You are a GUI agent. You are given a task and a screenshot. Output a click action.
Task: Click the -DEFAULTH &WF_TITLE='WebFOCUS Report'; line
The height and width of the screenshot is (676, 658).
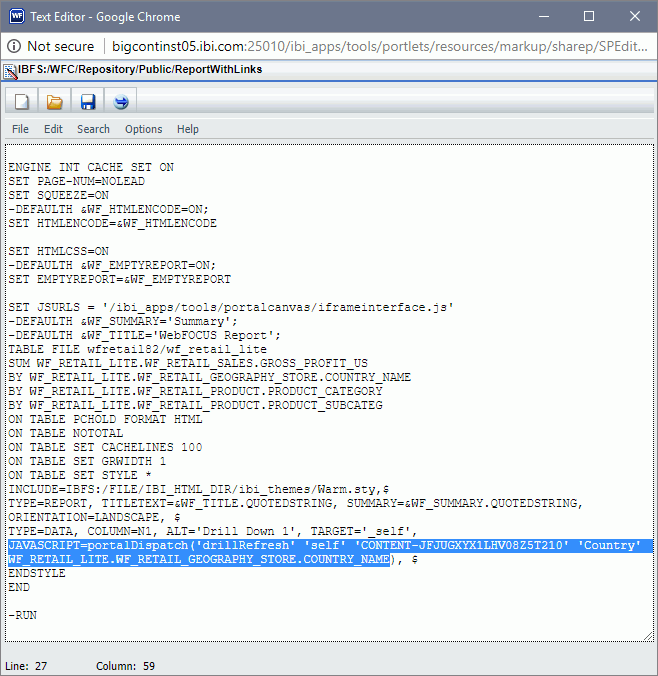(144, 335)
